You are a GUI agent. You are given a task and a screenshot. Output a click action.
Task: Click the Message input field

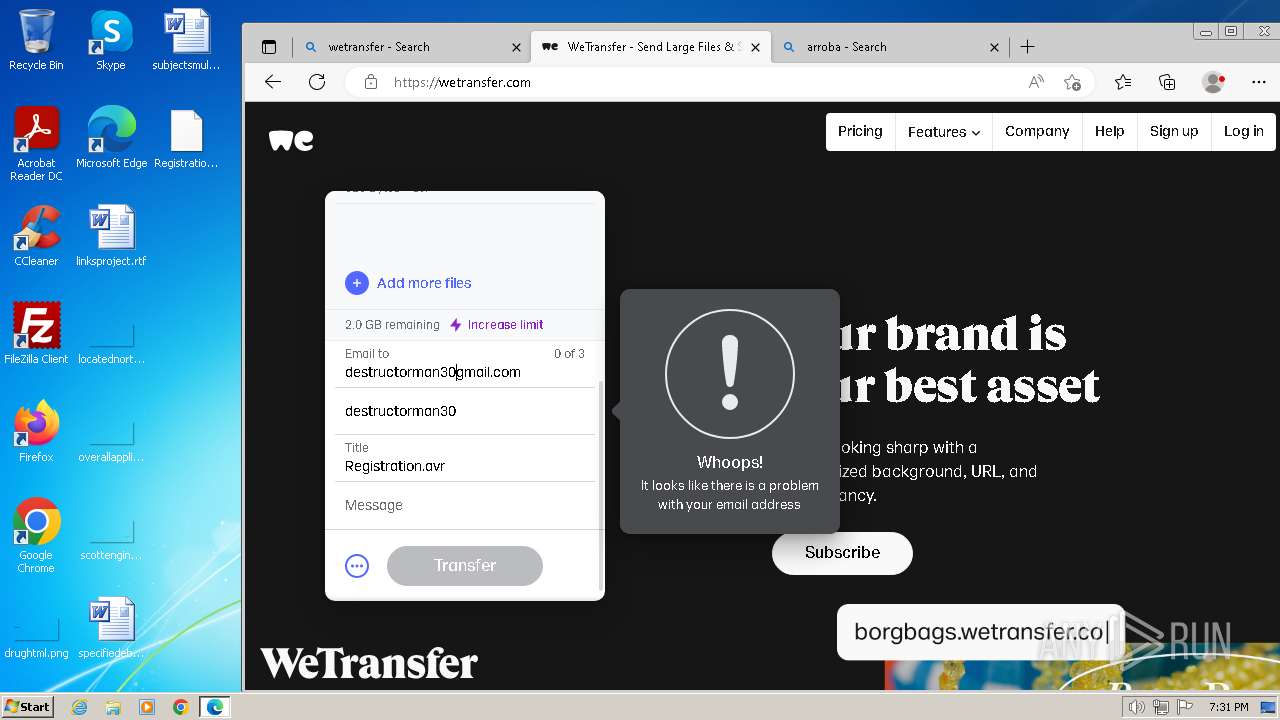click(x=465, y=505)
